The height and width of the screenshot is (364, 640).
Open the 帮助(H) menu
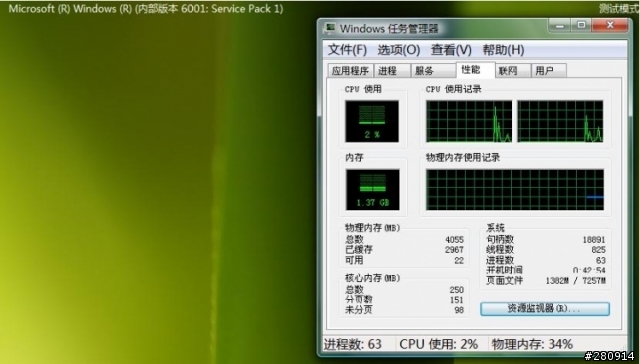click(x=503, y=50)
